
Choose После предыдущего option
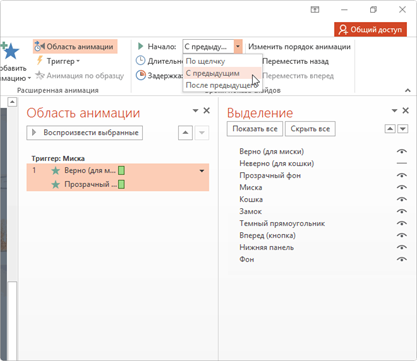[222, 85]
